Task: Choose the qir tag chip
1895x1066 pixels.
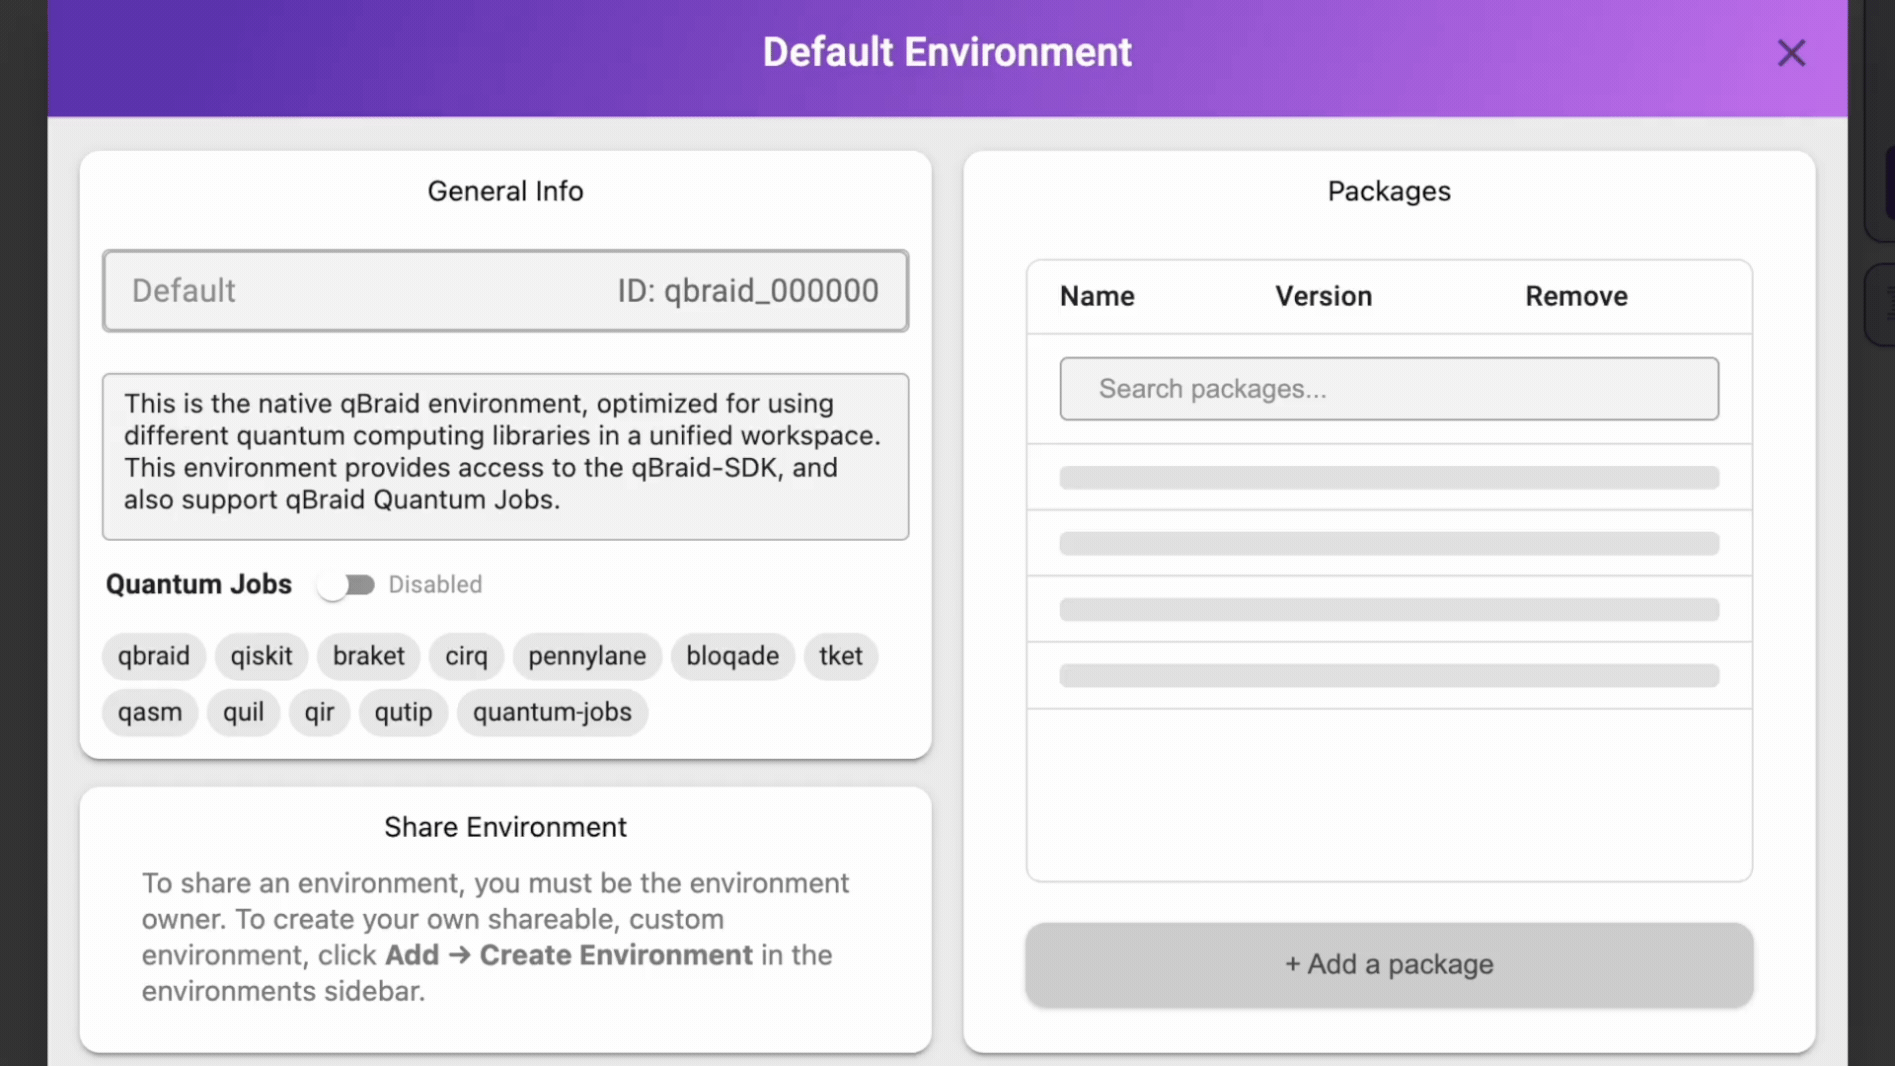Action: tap(319, 712)
